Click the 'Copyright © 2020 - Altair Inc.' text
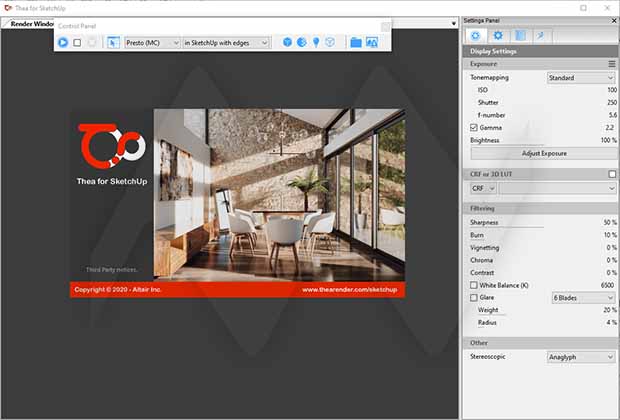Screen dimensions: 620x420 click(118, 289)
